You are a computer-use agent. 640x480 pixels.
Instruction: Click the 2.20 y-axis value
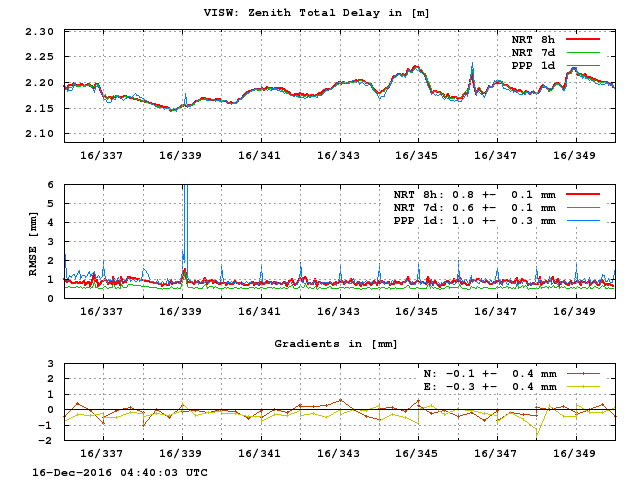point(39,83)
